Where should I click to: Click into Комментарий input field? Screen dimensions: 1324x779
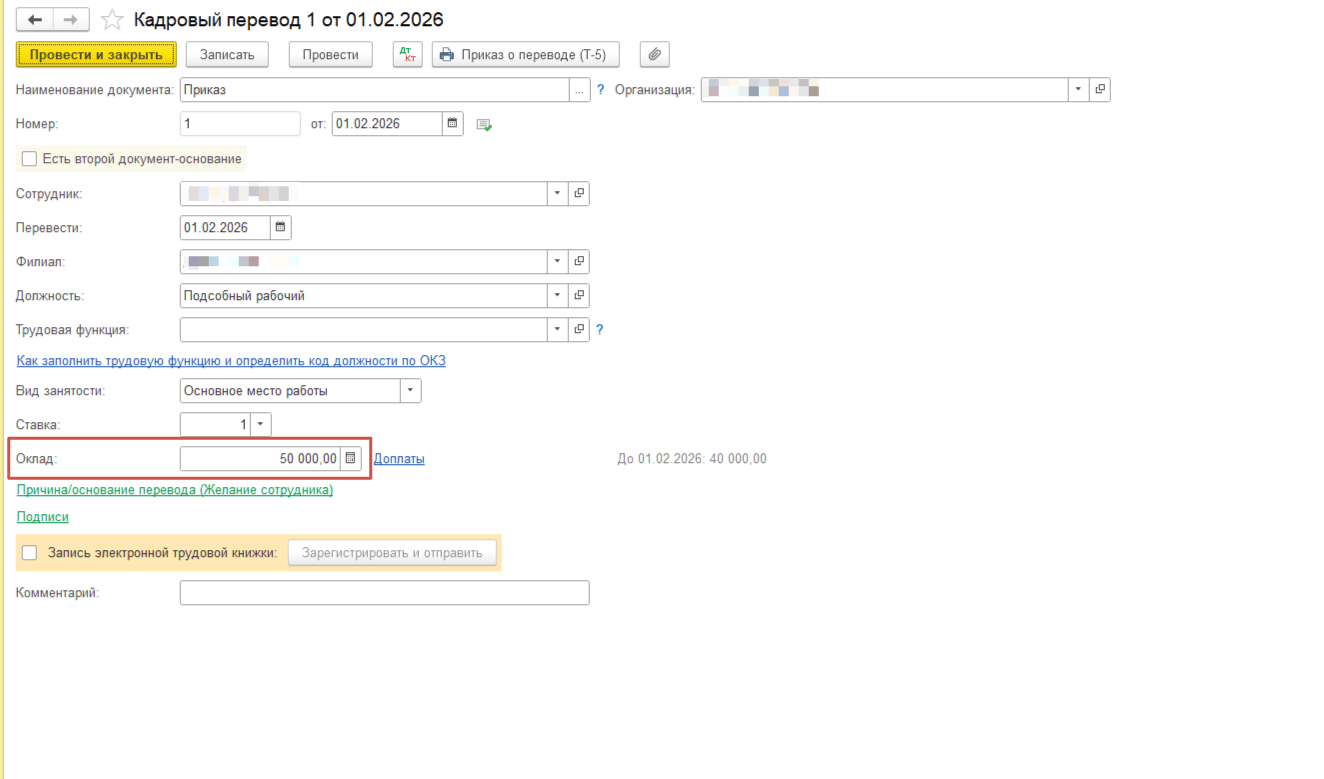tap(384, 593)
